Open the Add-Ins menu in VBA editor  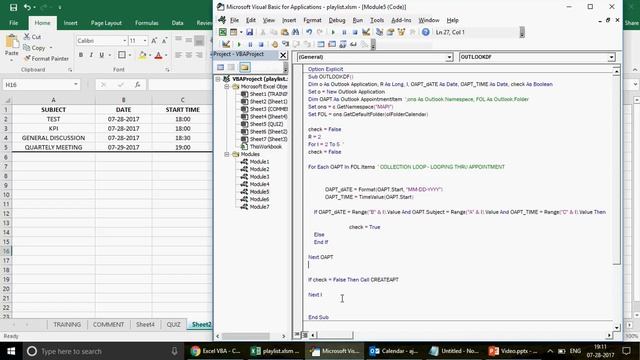[401, 20]
